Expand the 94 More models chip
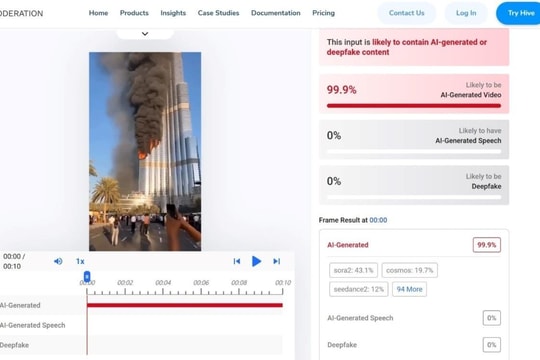The image size is (540, 360). [409, 289]
